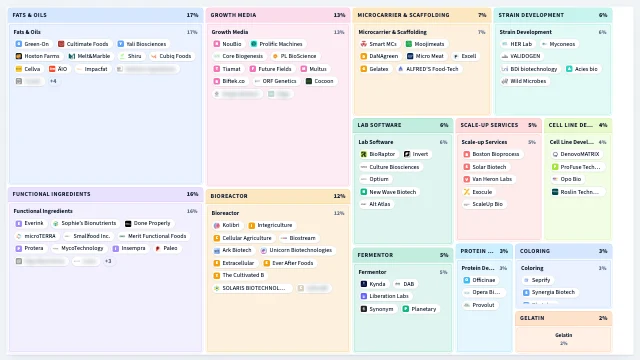Click the Kolibri logo icon

tap(217, 225)
